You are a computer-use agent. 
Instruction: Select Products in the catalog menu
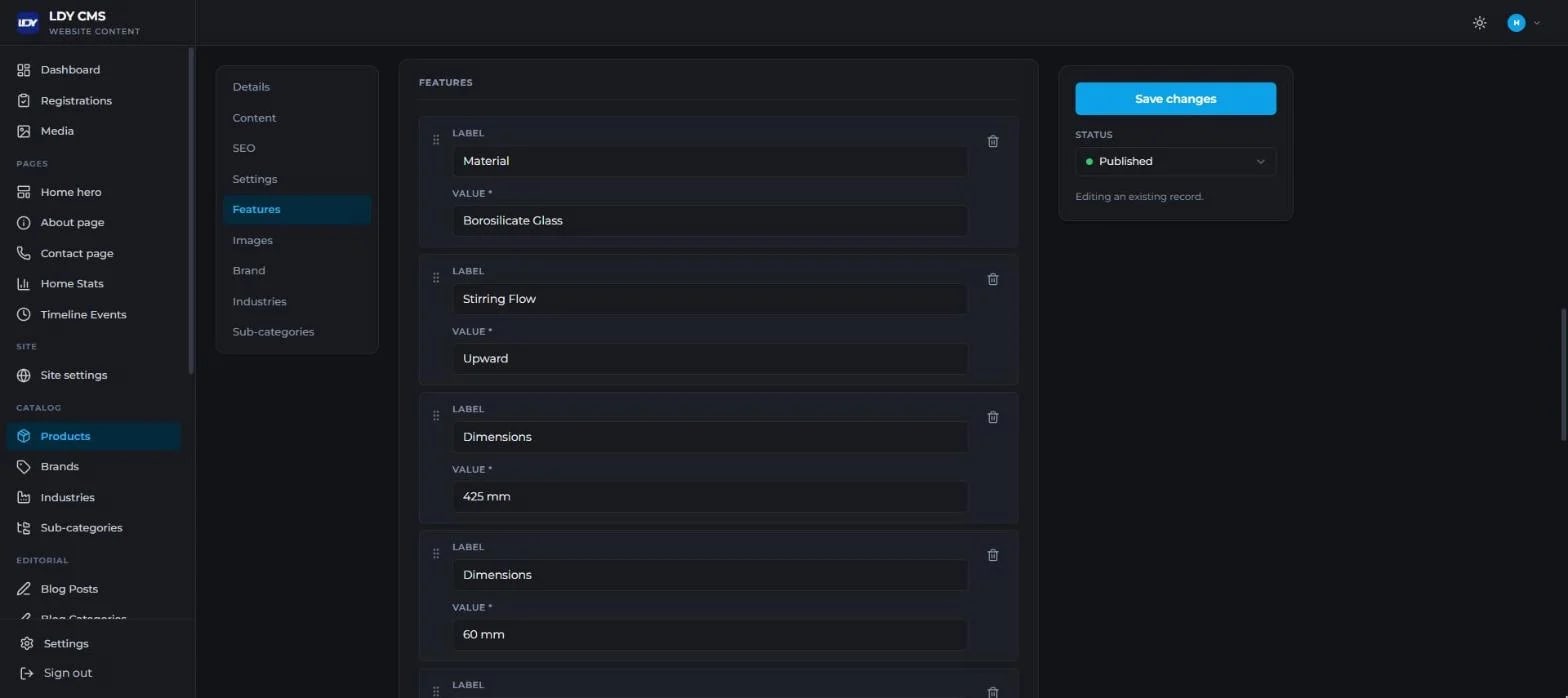pos(94,437)
